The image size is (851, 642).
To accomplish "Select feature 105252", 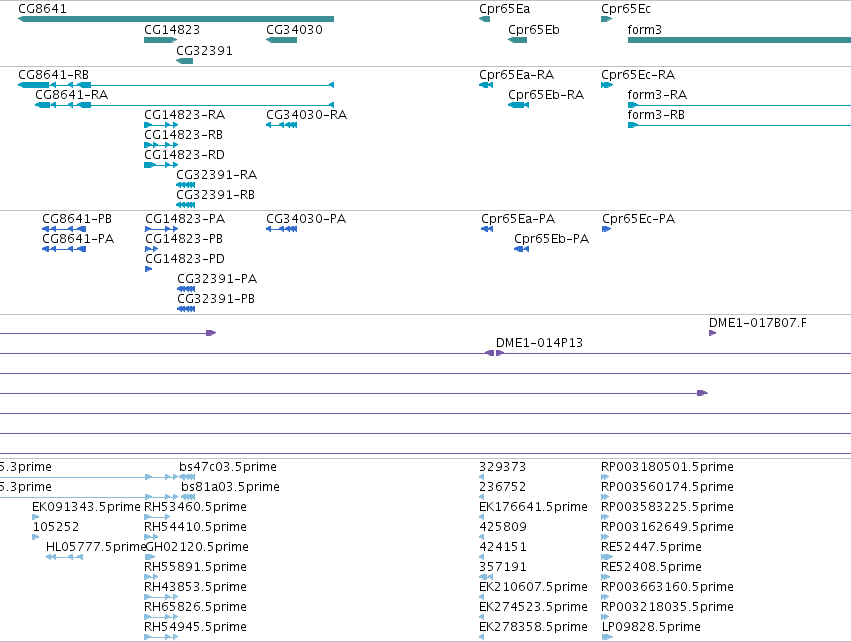I will click(36, 537).
